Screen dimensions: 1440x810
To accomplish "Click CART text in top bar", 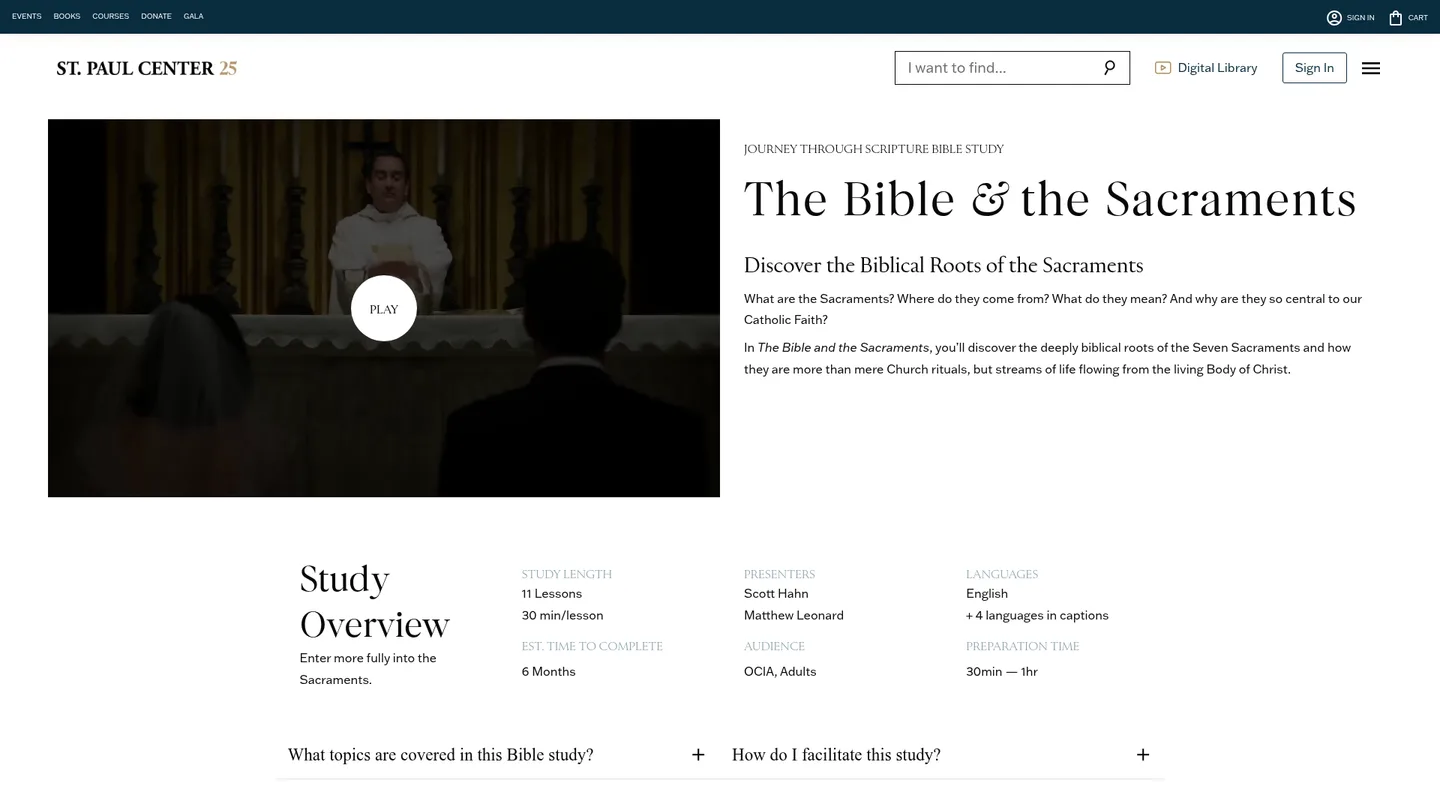I will [x=1418, y=18].
